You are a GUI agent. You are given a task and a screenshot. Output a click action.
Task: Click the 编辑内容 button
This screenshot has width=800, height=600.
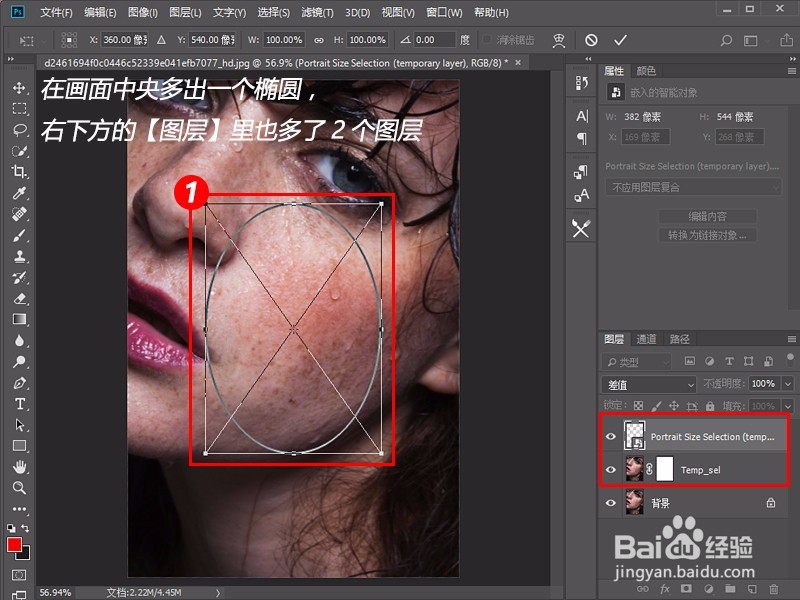[x=707, y=216]
